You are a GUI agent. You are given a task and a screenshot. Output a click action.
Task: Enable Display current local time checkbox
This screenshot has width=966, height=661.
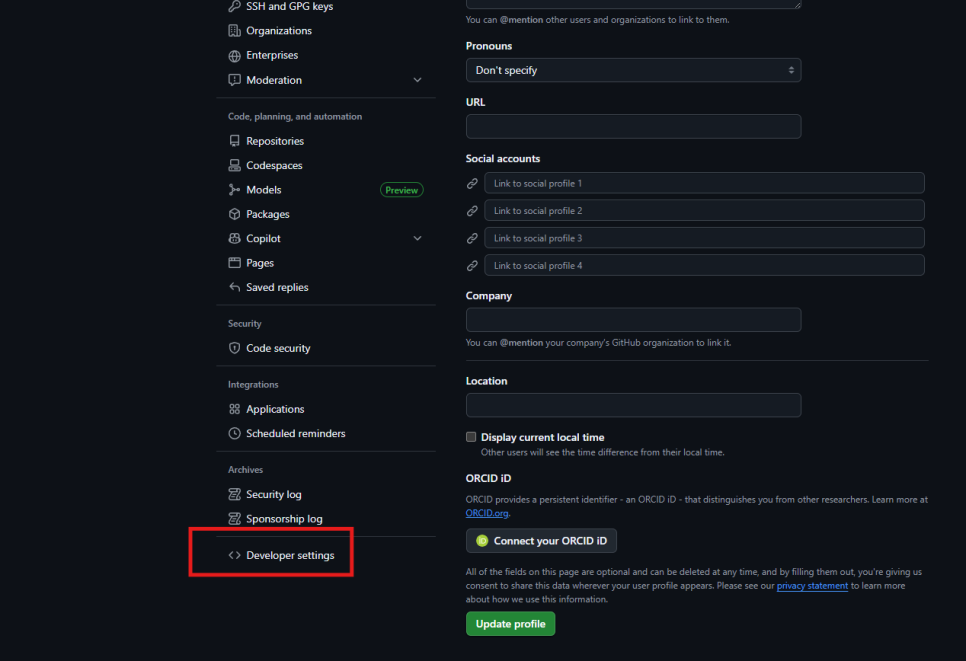[x=471, y=437]
